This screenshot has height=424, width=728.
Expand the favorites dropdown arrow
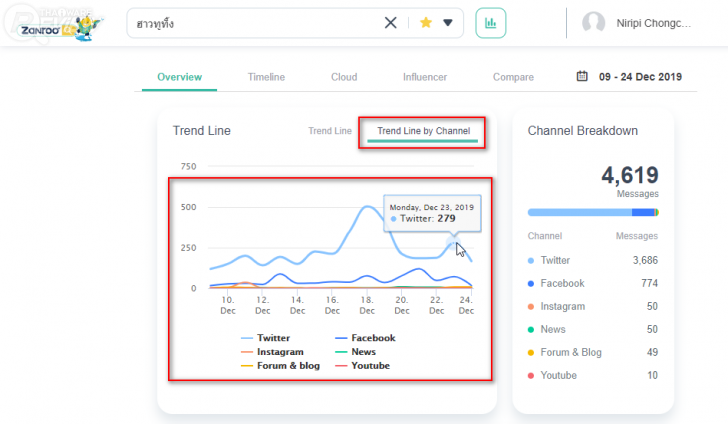point(448,23)
